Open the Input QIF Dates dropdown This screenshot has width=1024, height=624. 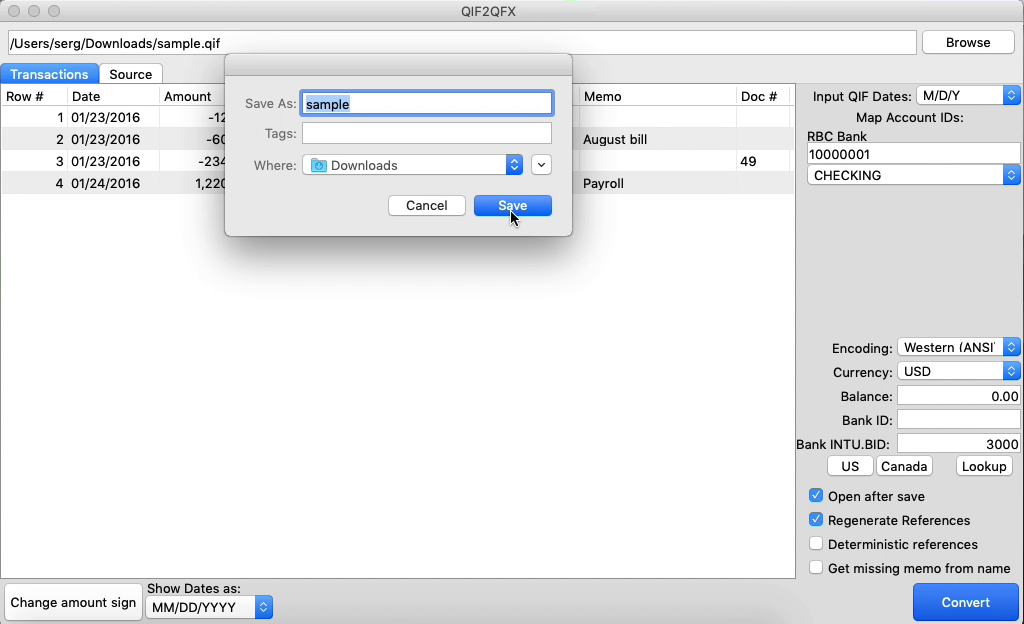coord(968,95)
